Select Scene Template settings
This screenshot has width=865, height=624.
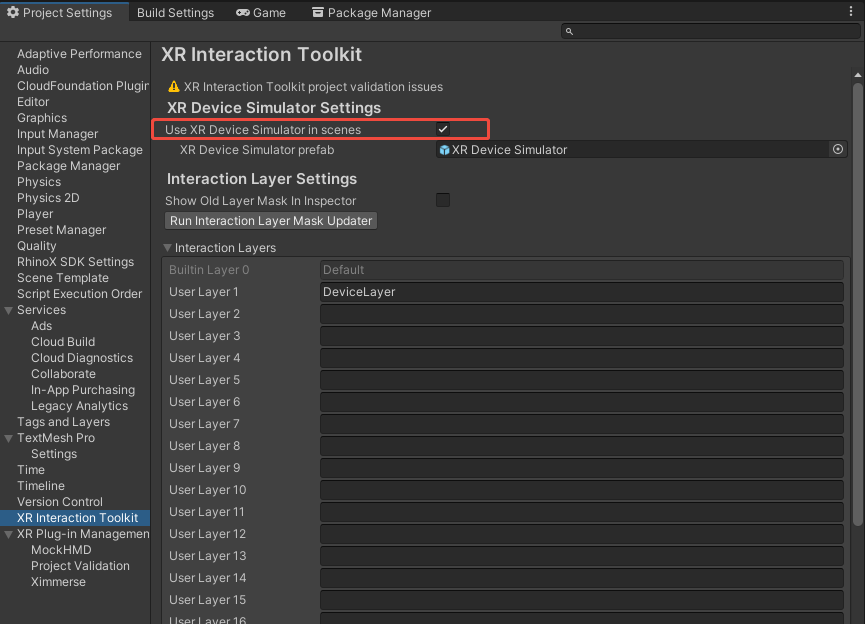[63, 278]
